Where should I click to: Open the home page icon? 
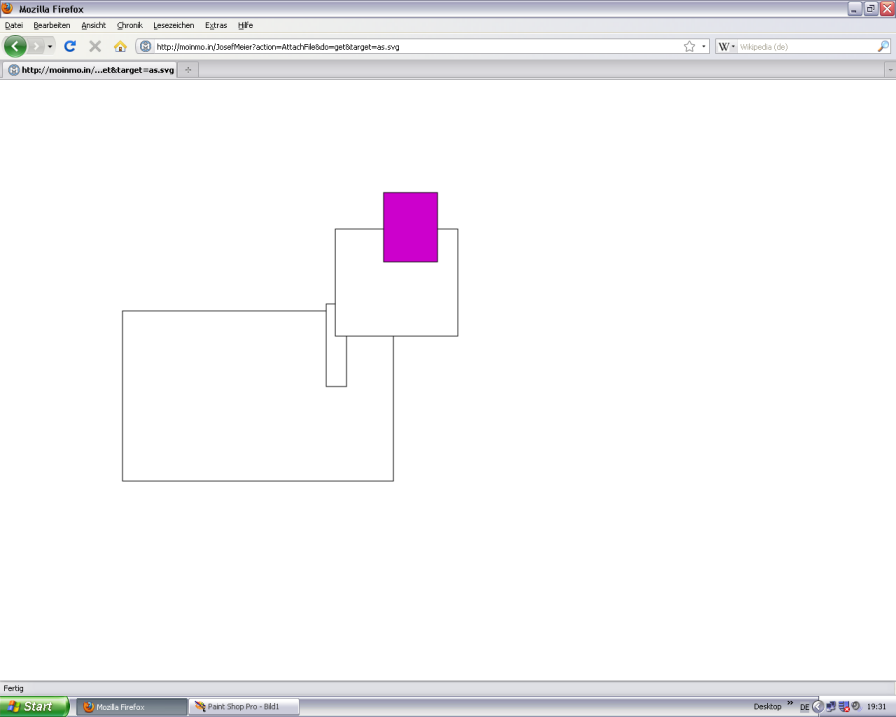pos(120,46)
